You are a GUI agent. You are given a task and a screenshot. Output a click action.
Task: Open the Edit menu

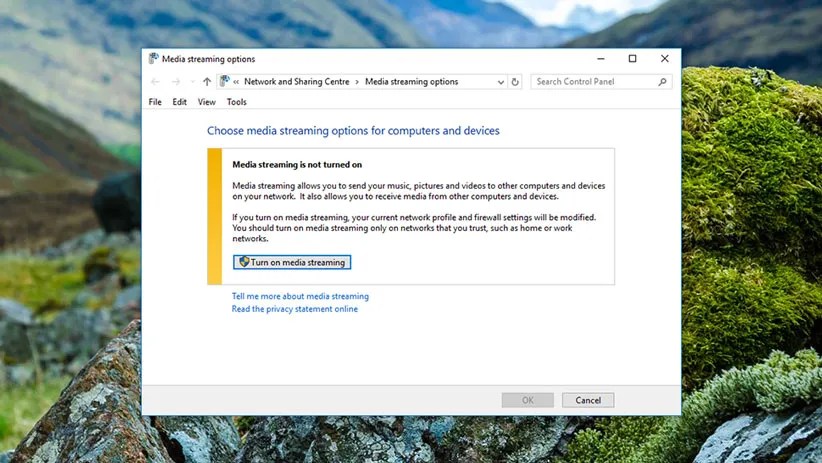pyautogui.click(x=180, y=102)
